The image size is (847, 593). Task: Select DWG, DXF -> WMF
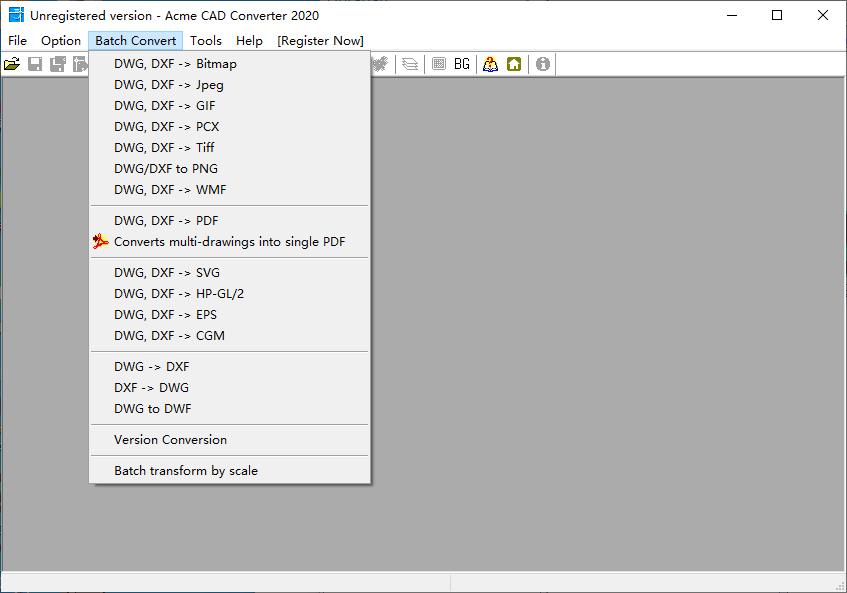tap(230, 190)
